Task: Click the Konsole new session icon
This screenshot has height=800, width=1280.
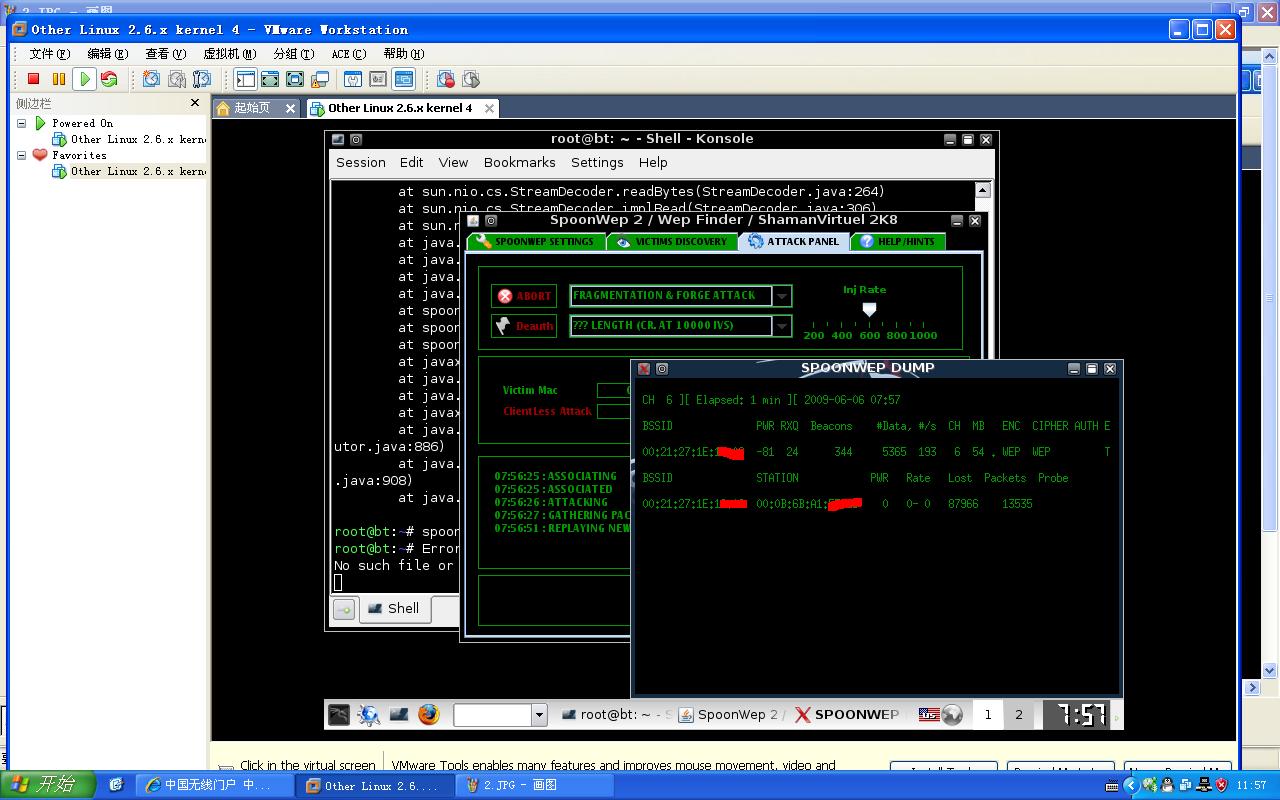Action: click(344, 609)
